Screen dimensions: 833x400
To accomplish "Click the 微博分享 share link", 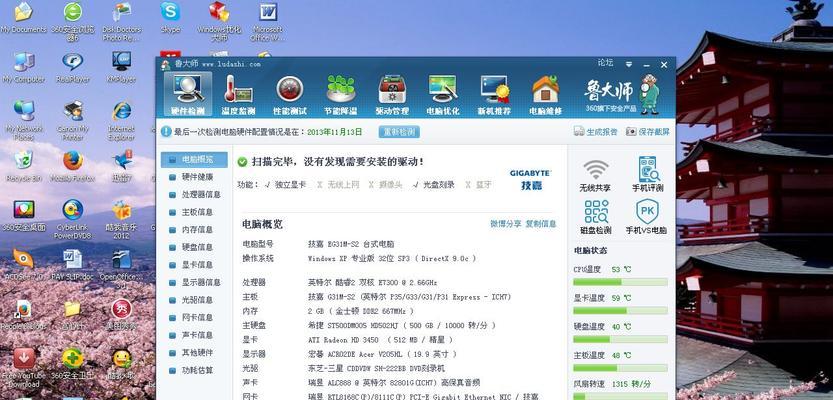I will (x=505, y=224).
